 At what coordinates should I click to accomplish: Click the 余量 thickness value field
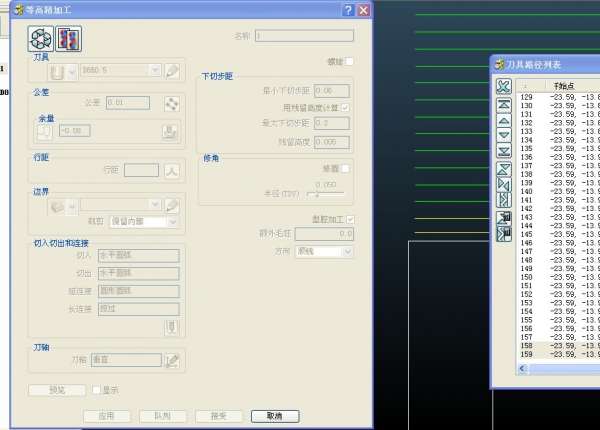75,131
